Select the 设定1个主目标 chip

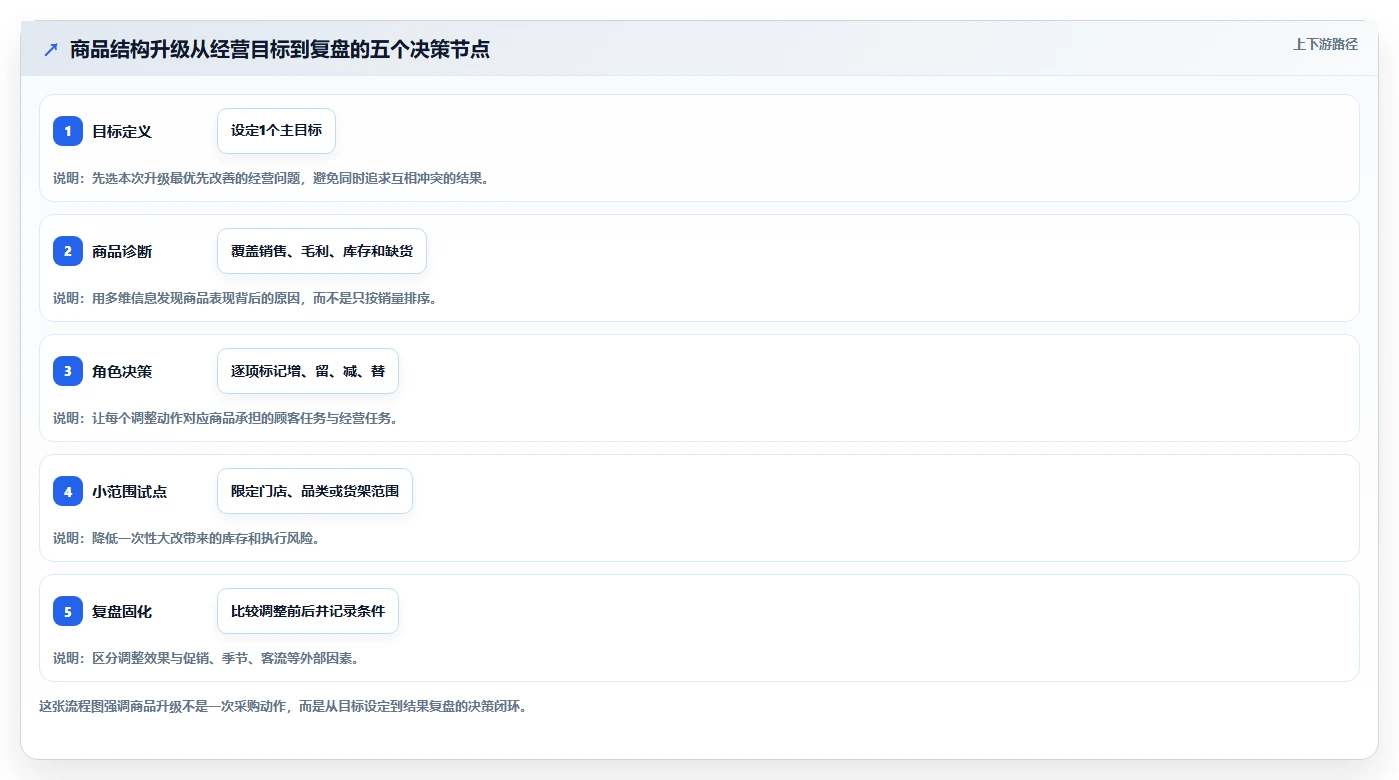point(276,131)
